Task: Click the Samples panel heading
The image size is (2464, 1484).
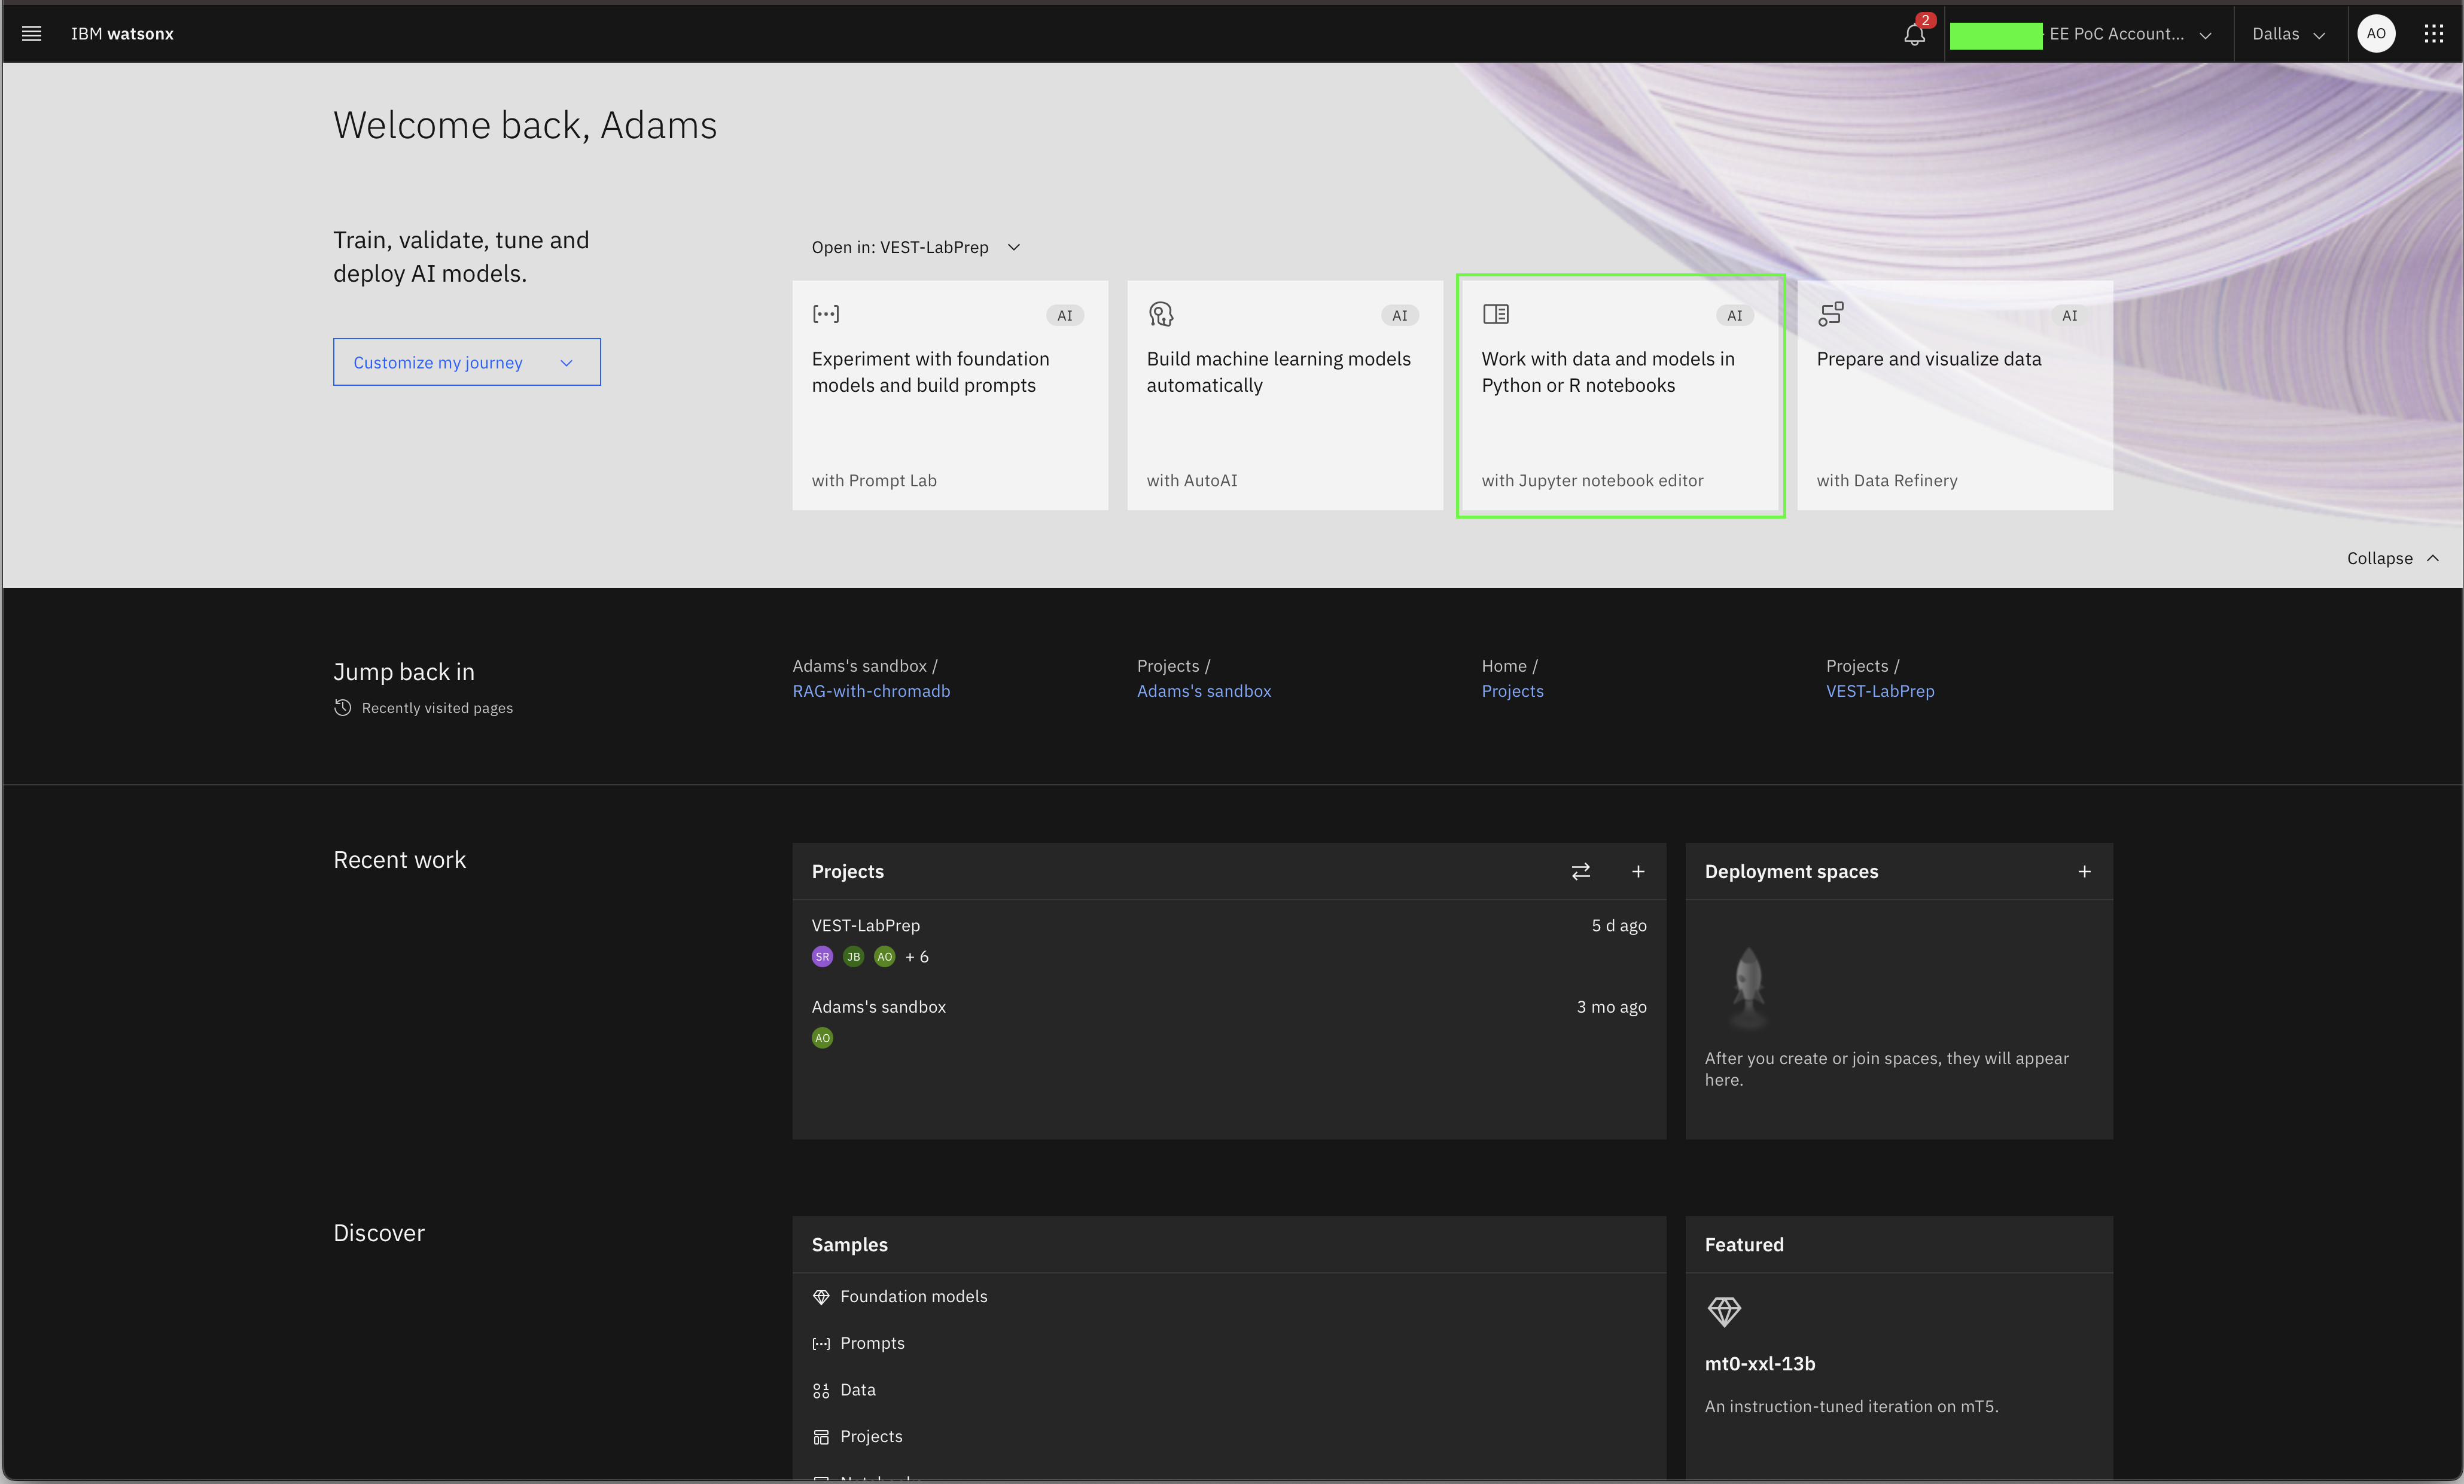Action: click(849, 1244)
